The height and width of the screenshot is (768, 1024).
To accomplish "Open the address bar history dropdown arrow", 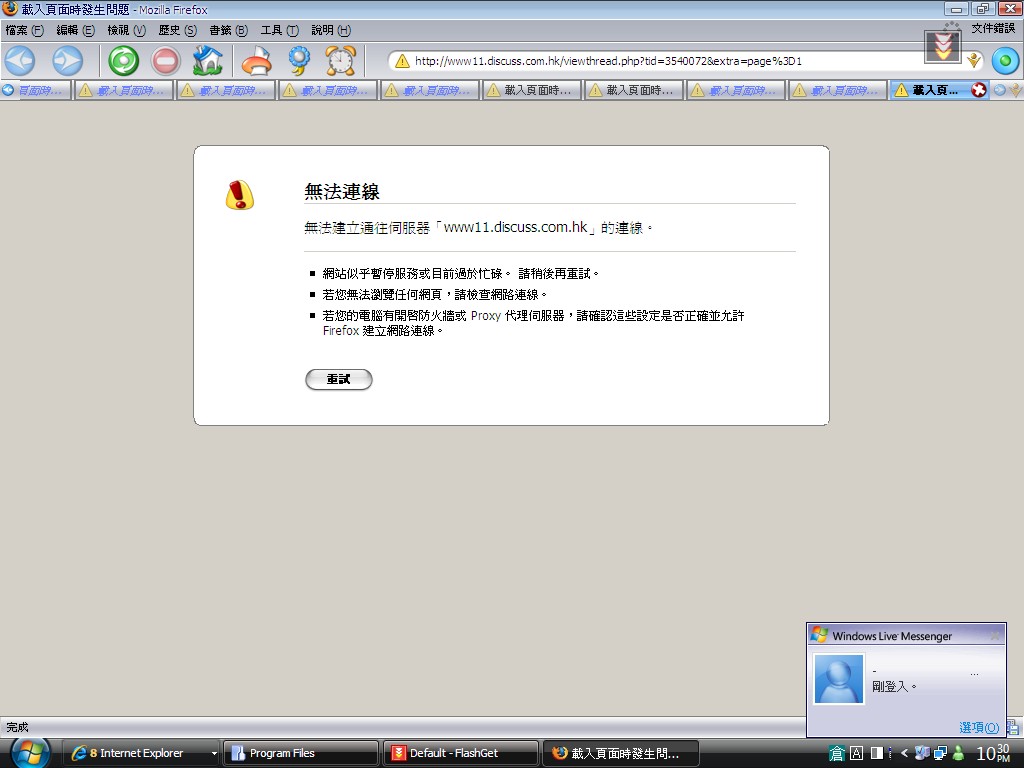I will [x=974, y=61].
